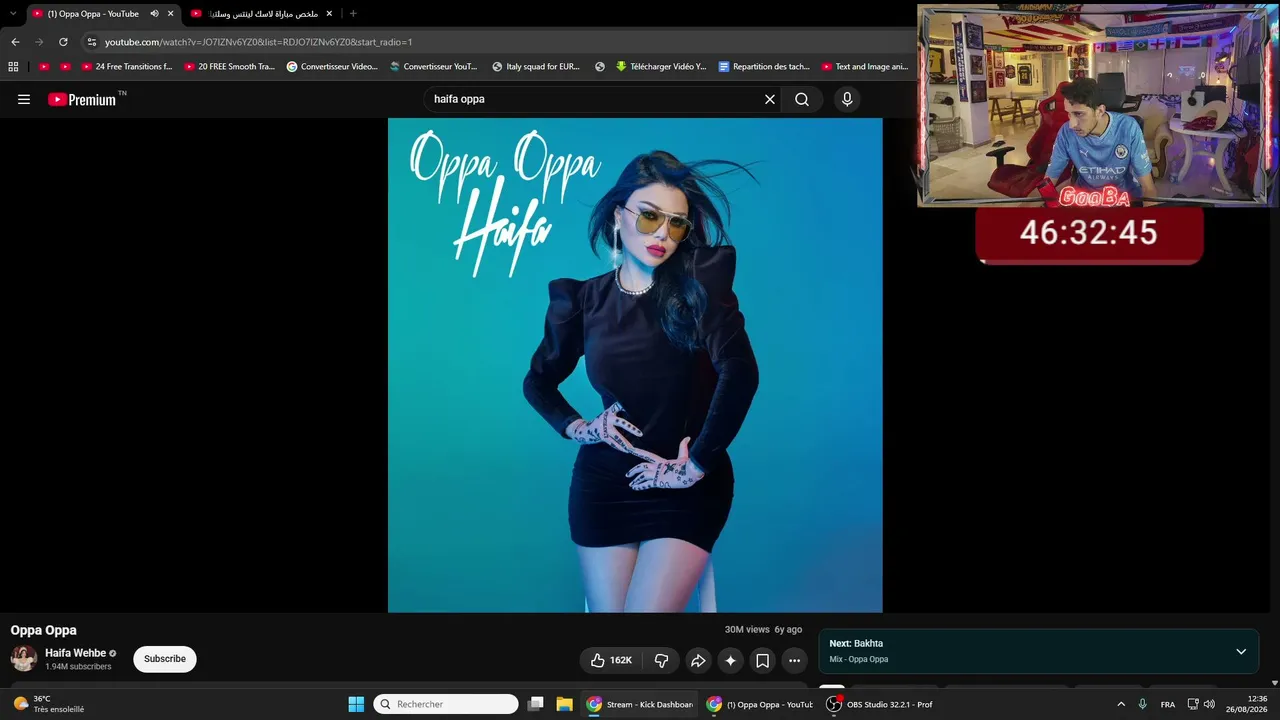1280x720 pixels.
Task: Share the Oppa Oppa video
Action: pos(698,660)
